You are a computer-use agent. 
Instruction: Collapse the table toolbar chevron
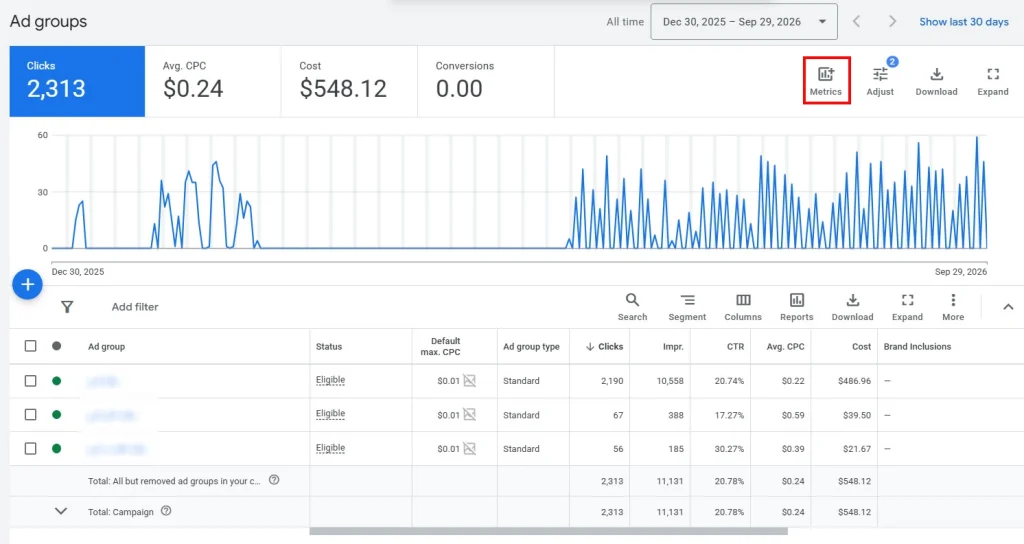click(1008, 306)
